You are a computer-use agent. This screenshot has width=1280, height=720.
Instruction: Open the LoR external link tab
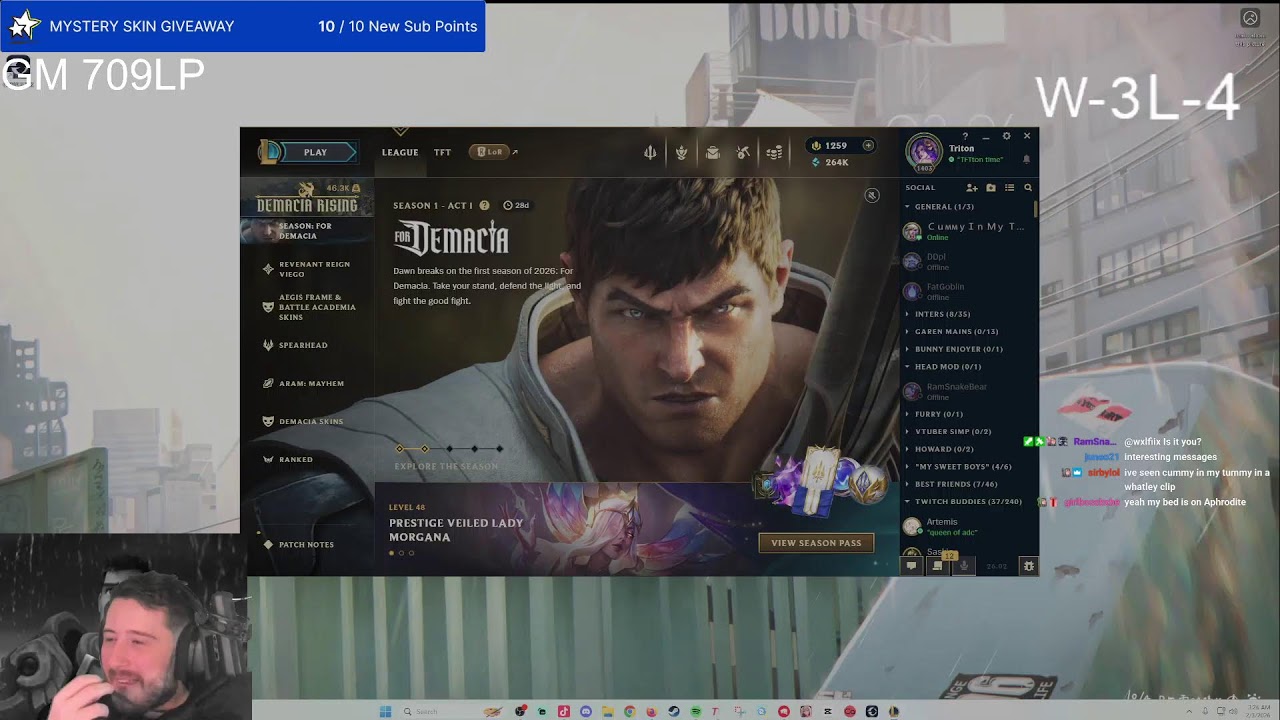(493, 152)
